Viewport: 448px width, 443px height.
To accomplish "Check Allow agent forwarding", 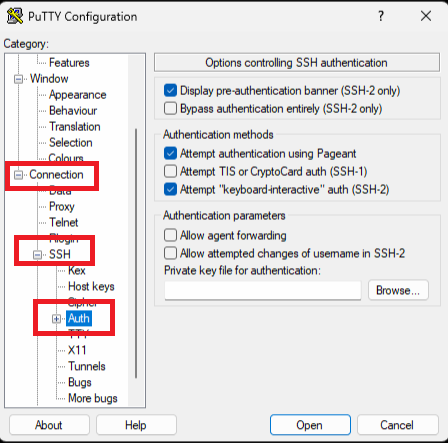I will [x=170, y=235].
